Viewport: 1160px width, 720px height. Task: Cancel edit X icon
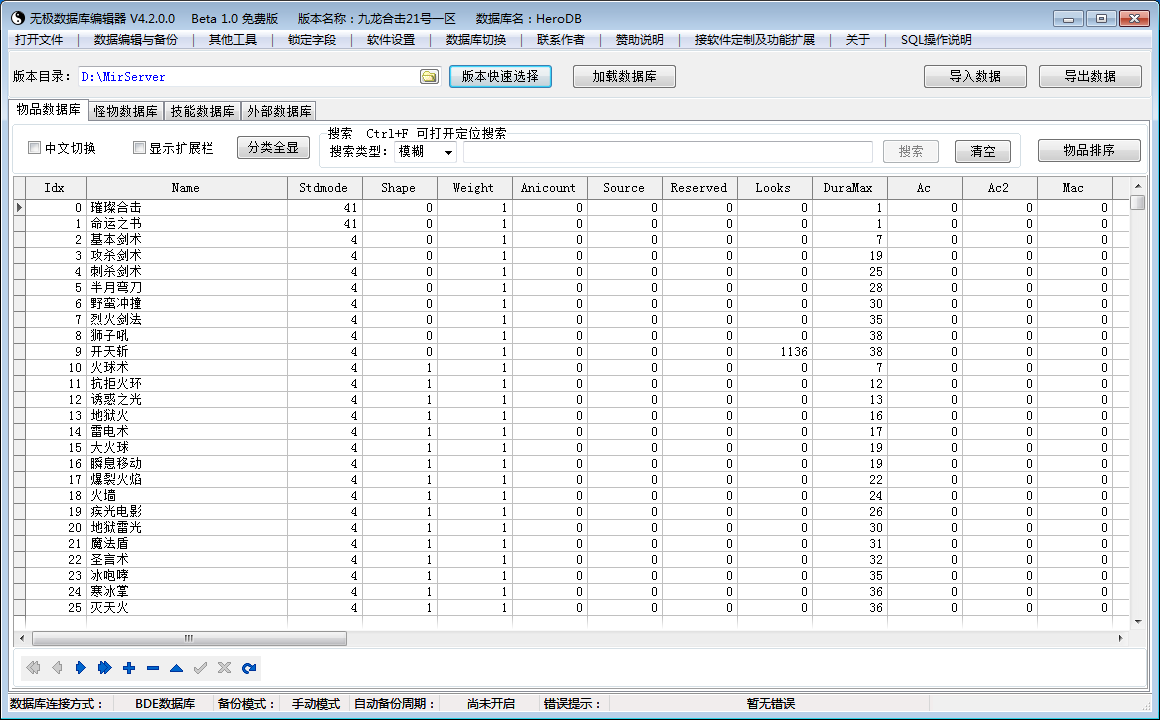pos(224,668)
